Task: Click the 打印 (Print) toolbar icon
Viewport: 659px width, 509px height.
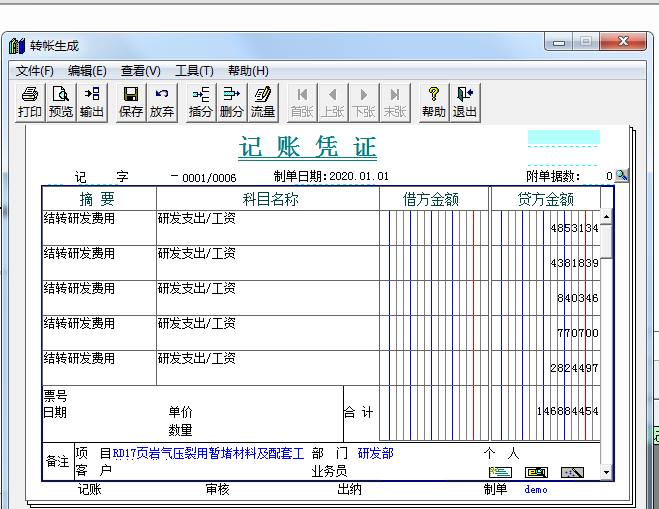Action: 30,103
